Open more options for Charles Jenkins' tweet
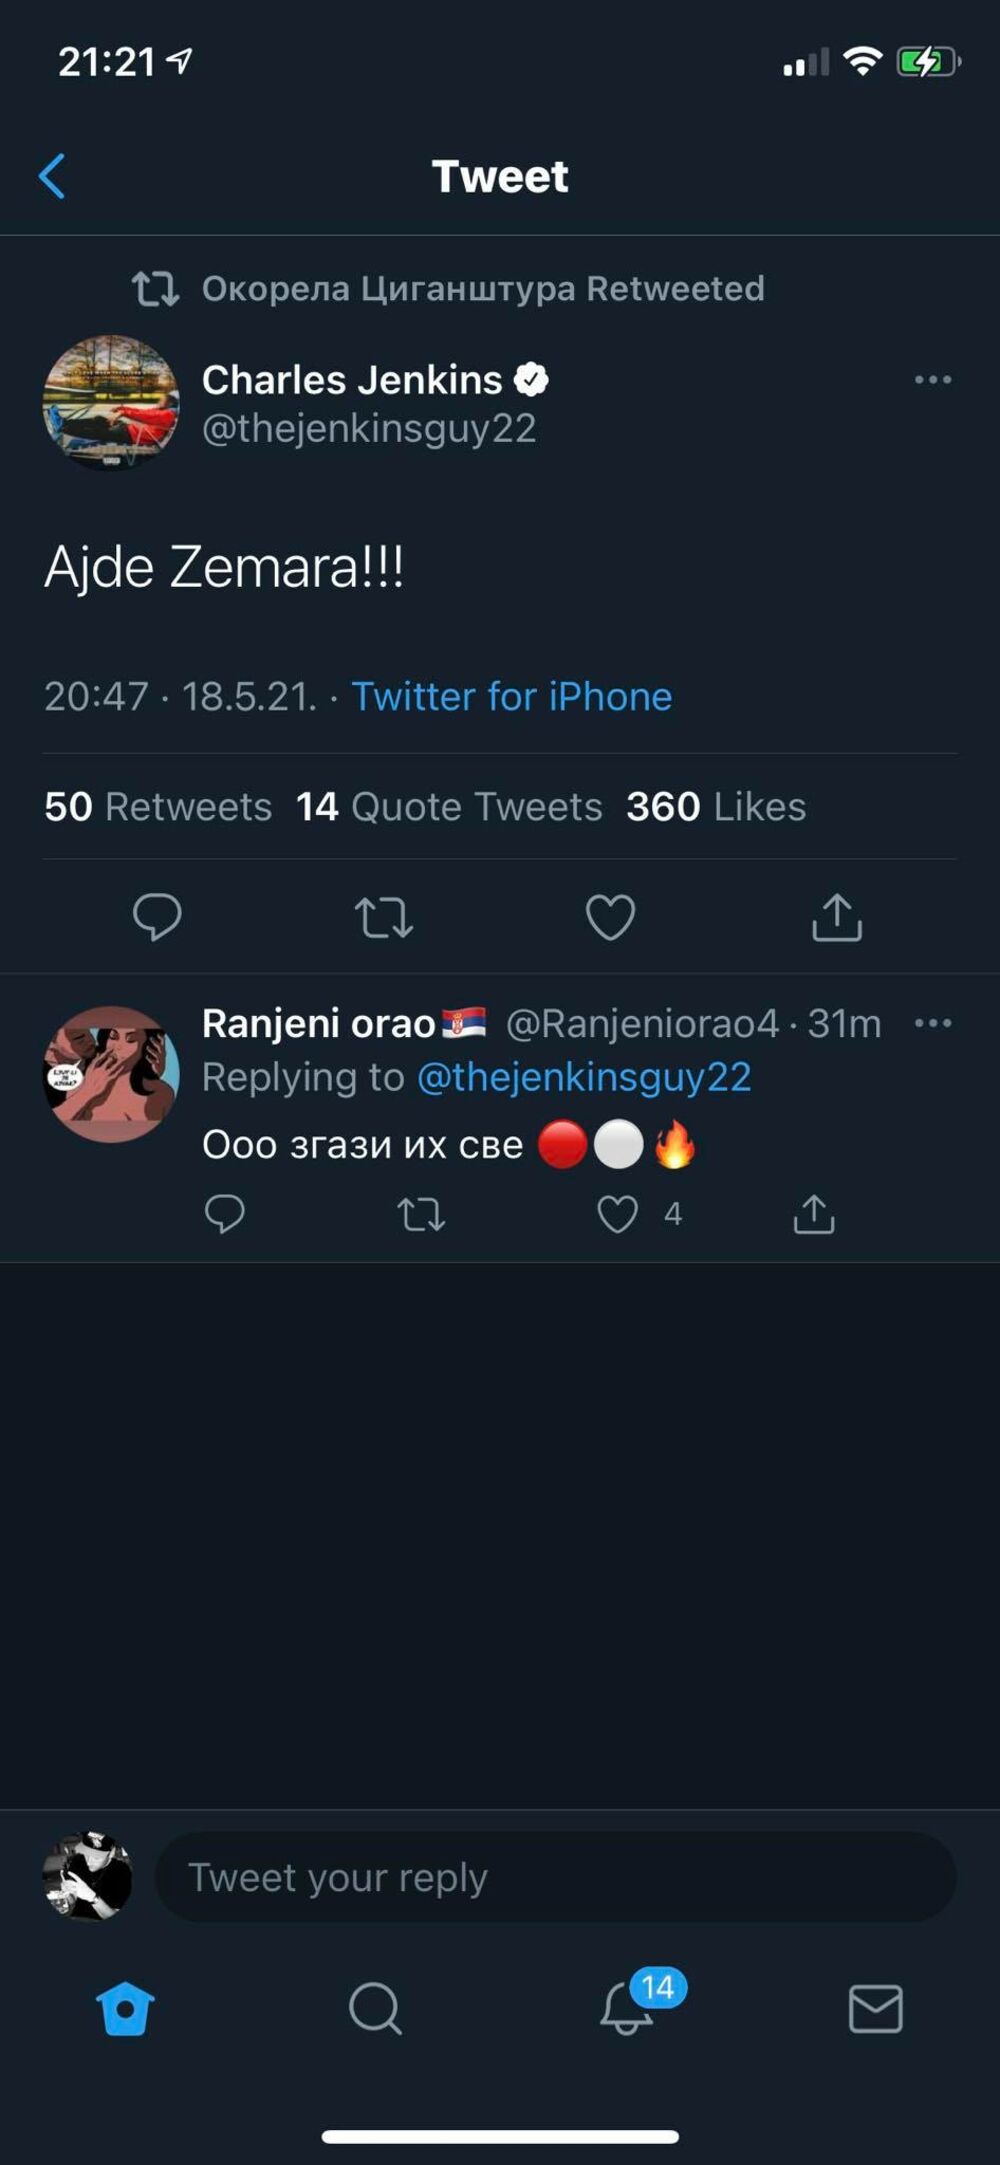Screen dimensions: 1000x2165 [932, 380]
